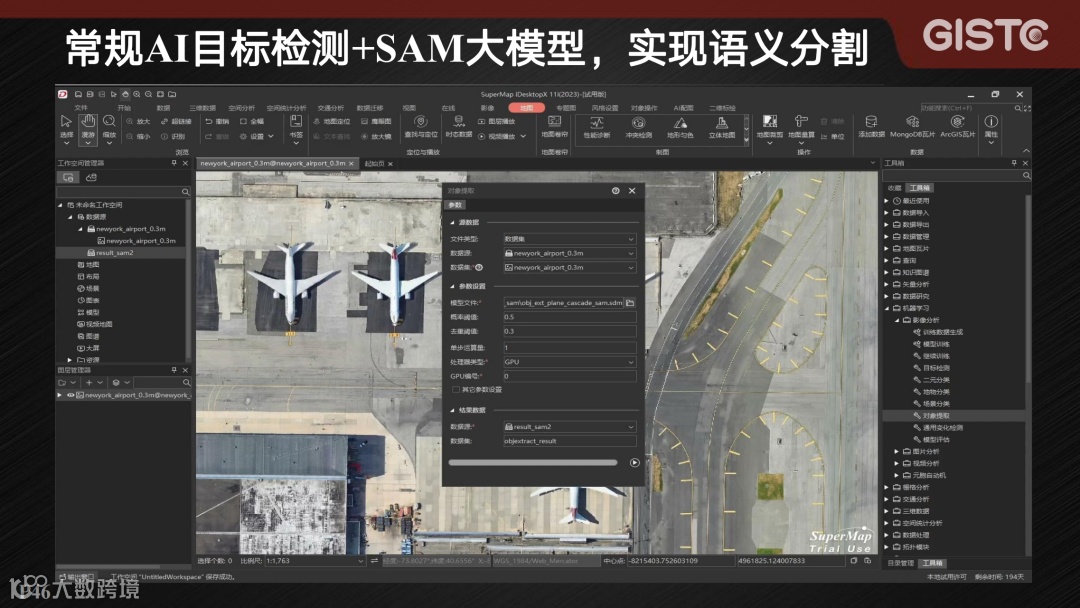Click the 缩小 zoom-out ribbon item
The width and height of the screenshot is (1080, 608).
(x=138, y=136)
